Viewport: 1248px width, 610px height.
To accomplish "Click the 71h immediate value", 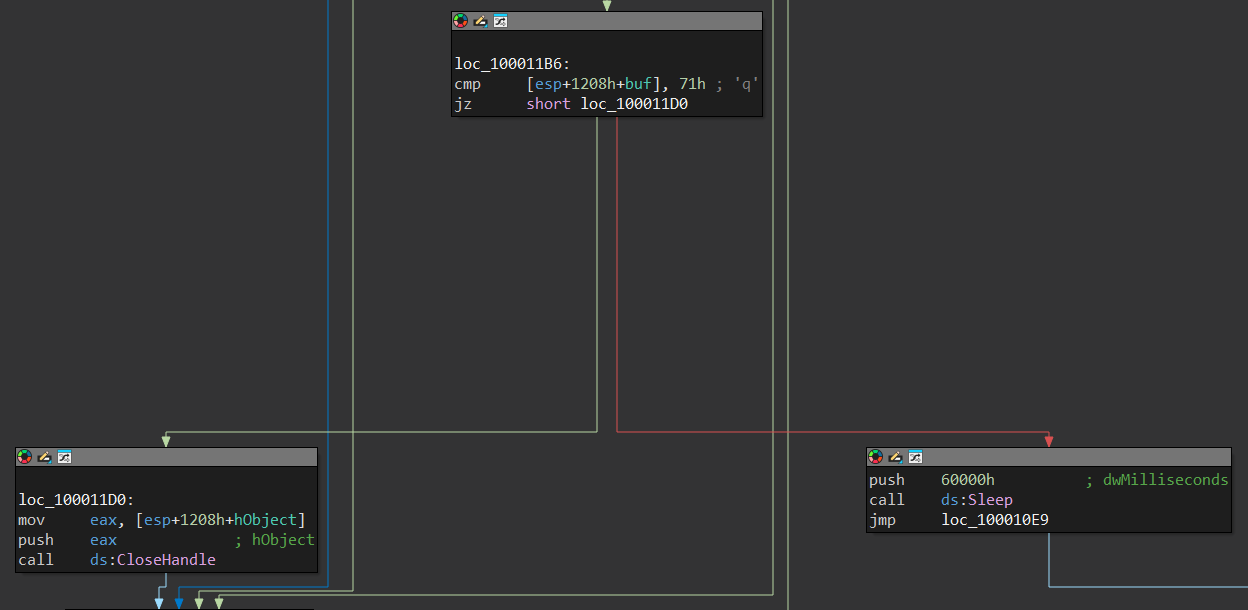I will (692, 84).
